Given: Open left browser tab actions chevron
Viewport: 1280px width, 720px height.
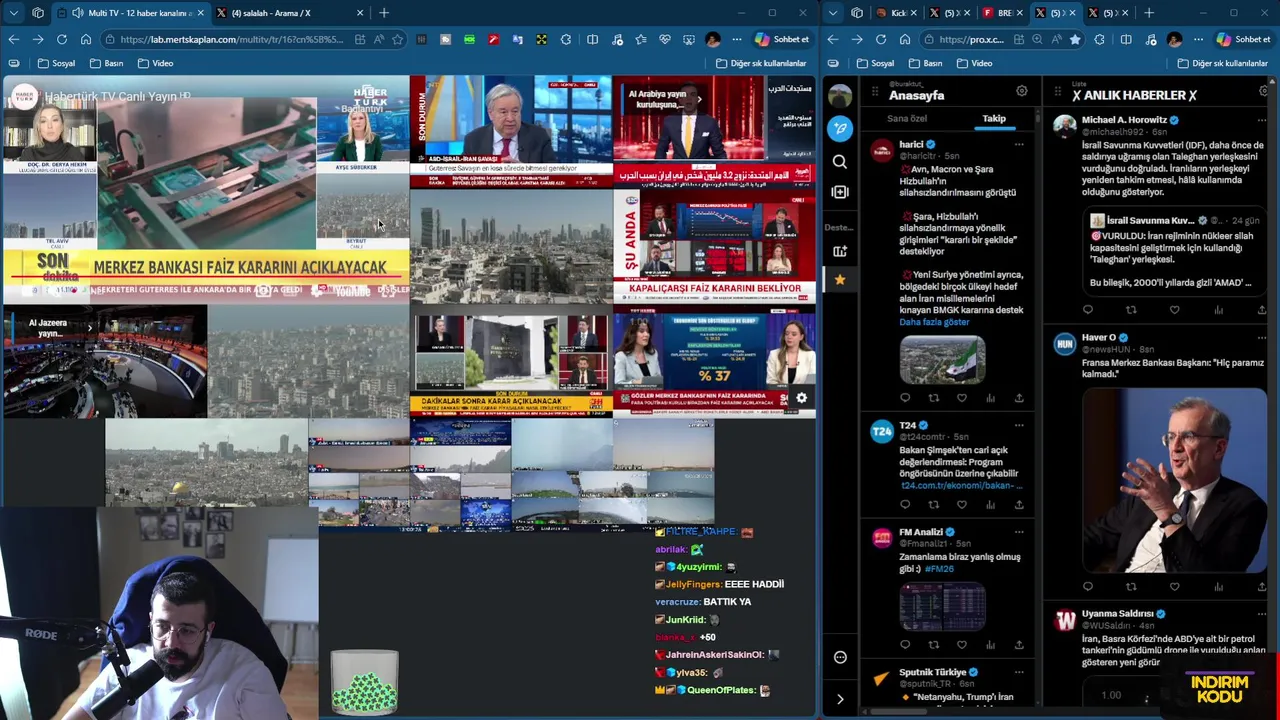Looking at the screenshot, I should [x=14, y=13].
